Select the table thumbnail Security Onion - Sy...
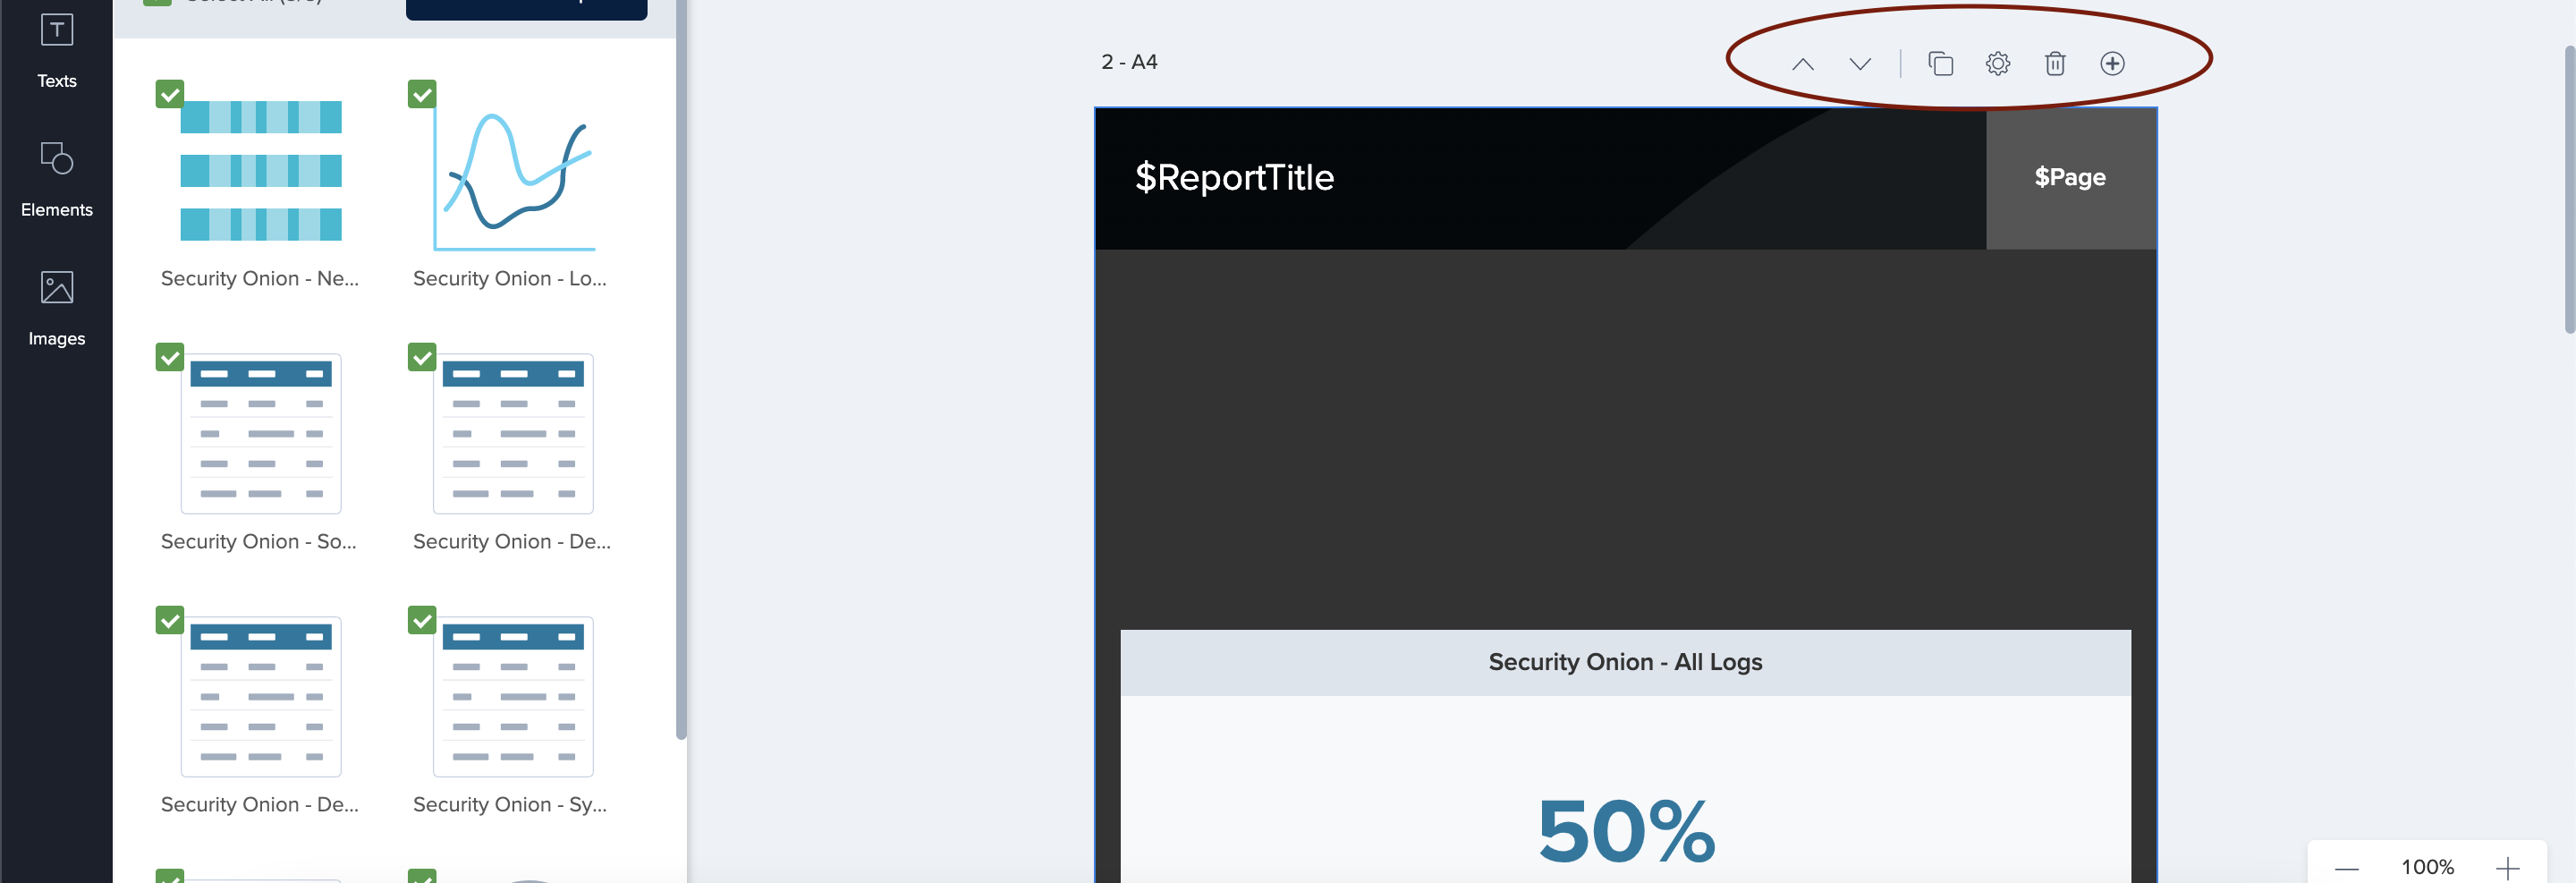This screenshot has width=2576, height=883. tap(513, 696)
